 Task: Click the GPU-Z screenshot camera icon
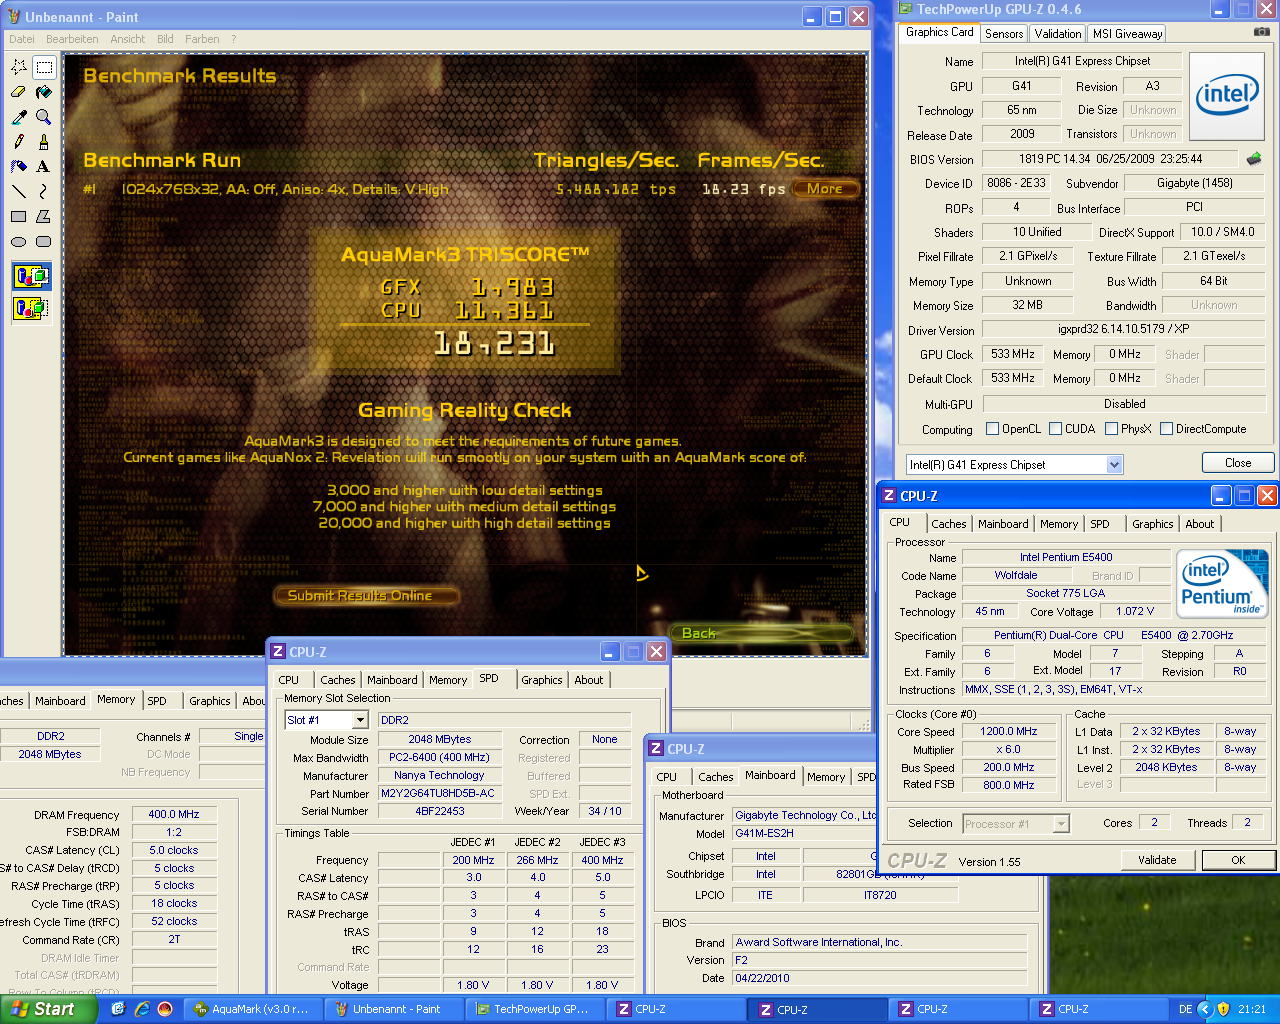coord(1261,32)
